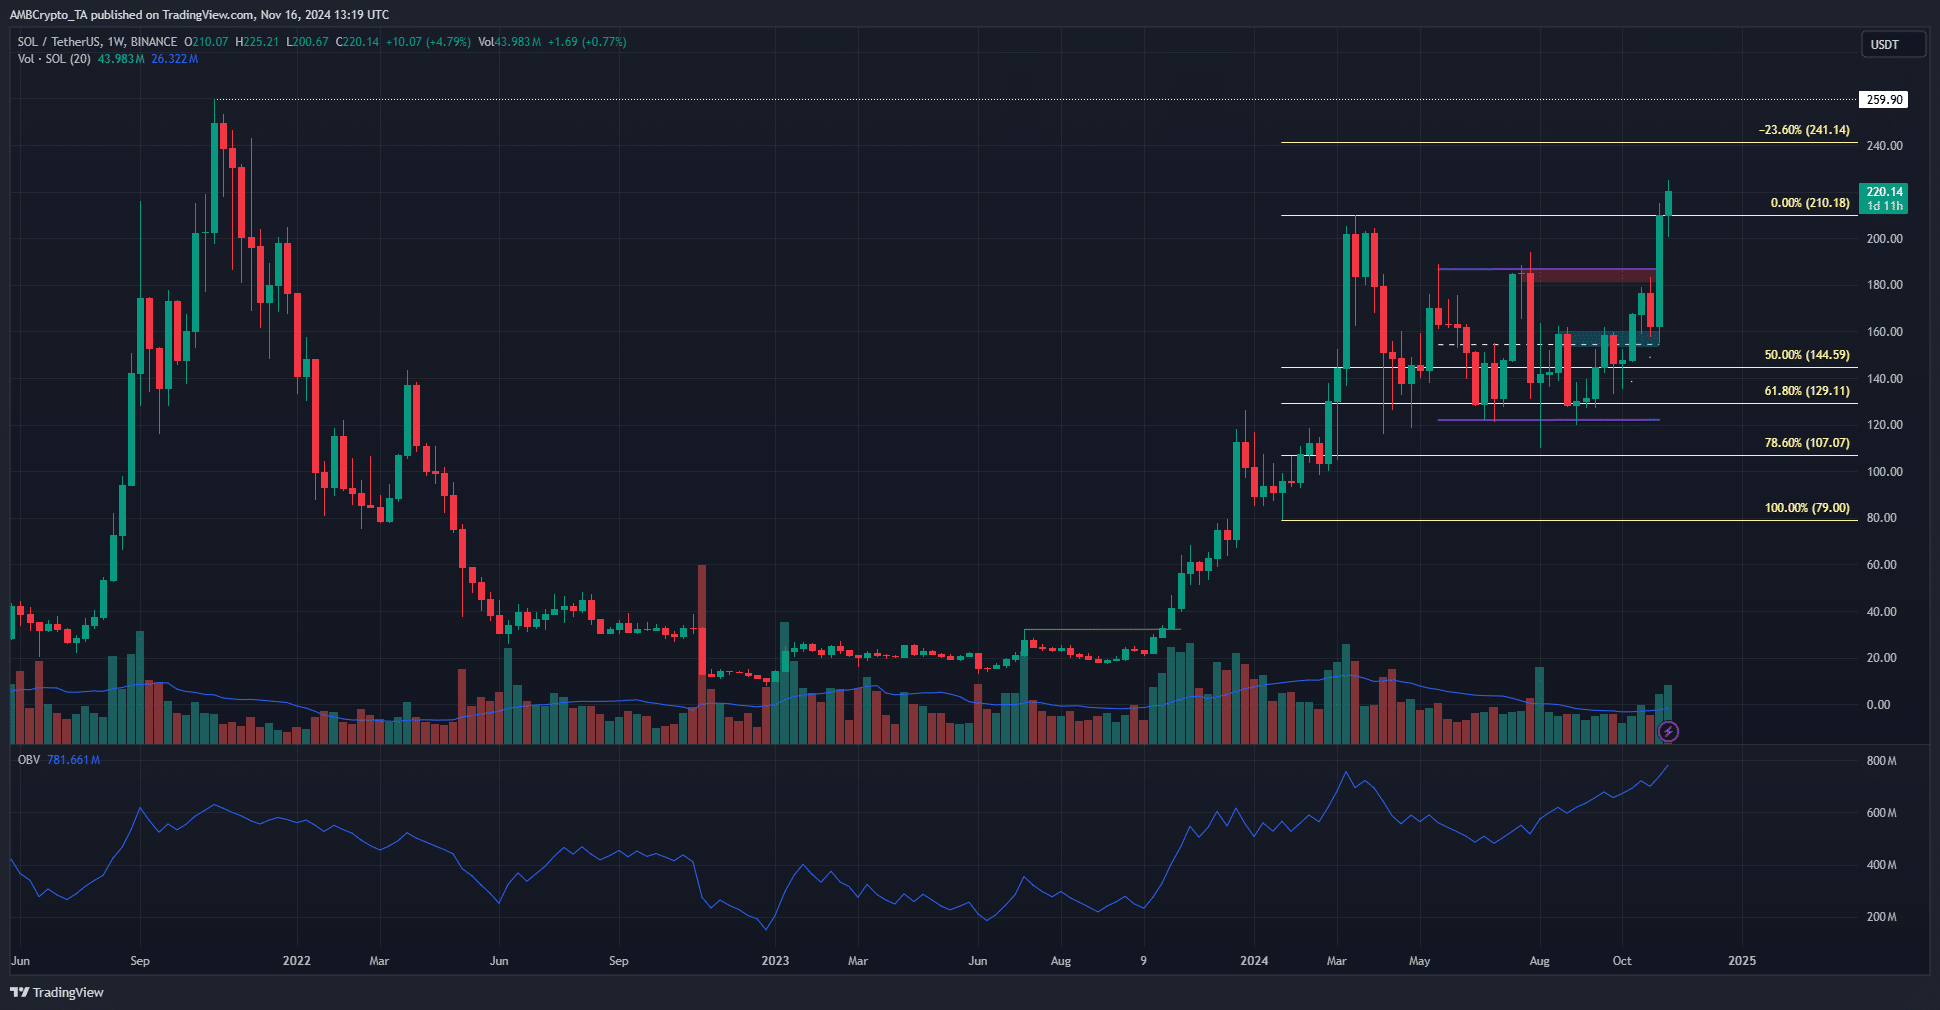Click the 60.00 price axis label
The height and width of the screenshot is (1010, 1940).
tap(1881, 565)
